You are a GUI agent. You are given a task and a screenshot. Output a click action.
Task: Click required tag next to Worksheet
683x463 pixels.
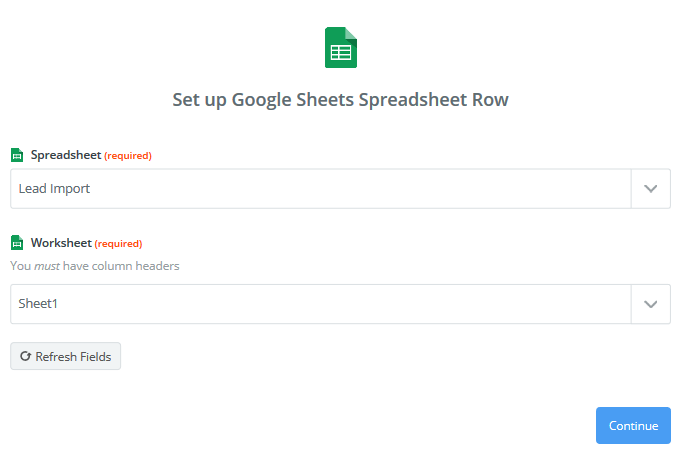pyautogui.click(x=118, y=244)
